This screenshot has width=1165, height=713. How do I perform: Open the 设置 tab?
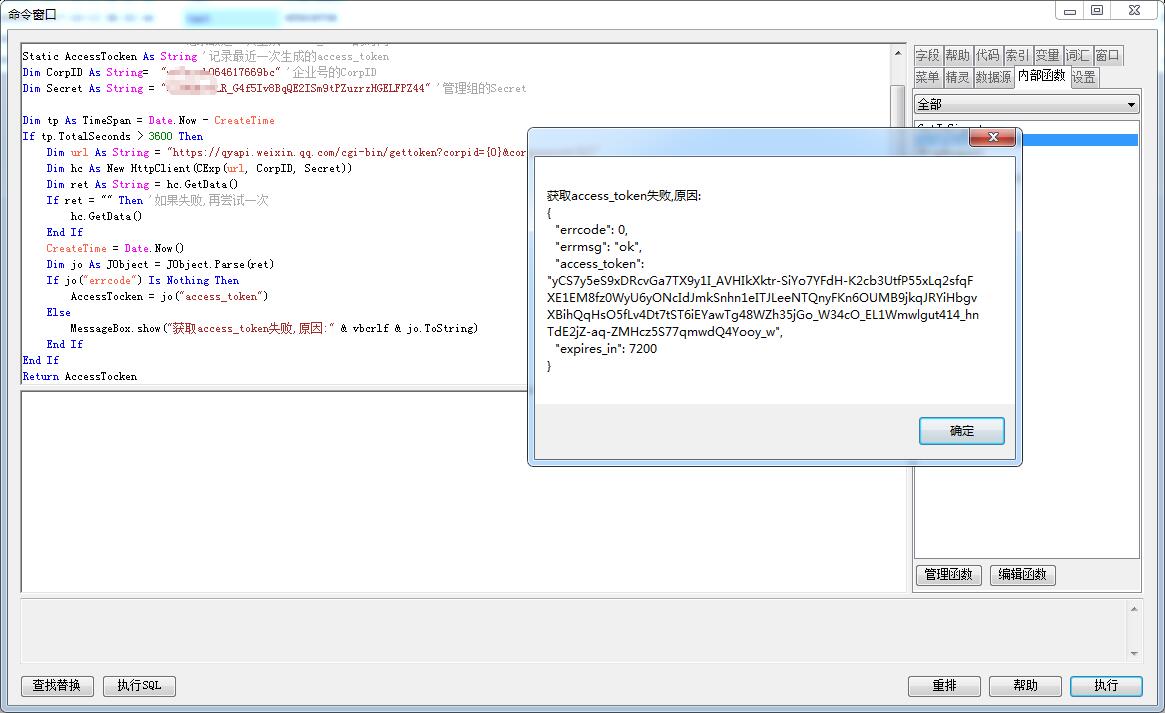(x=1084, y=77)
